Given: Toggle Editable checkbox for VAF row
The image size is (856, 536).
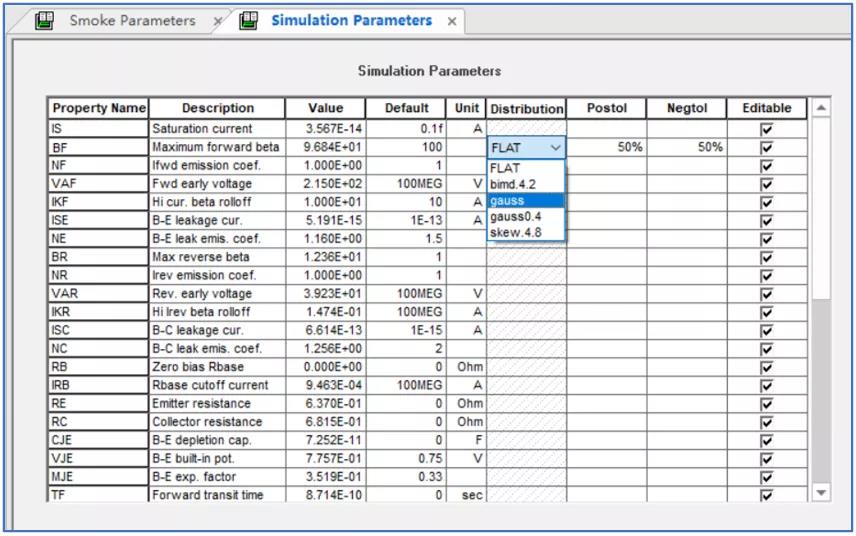Looking at the screenshot, I should tap(766, 184).
